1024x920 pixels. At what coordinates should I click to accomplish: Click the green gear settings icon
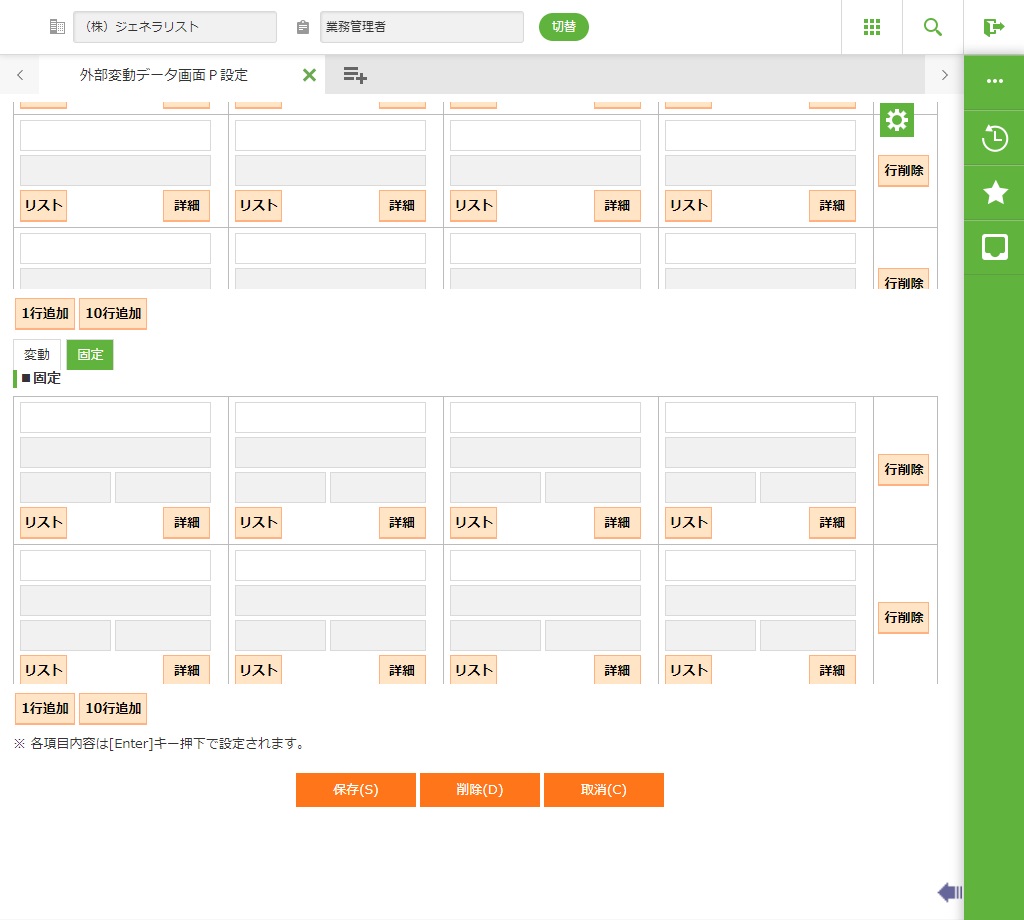(897, 121)
